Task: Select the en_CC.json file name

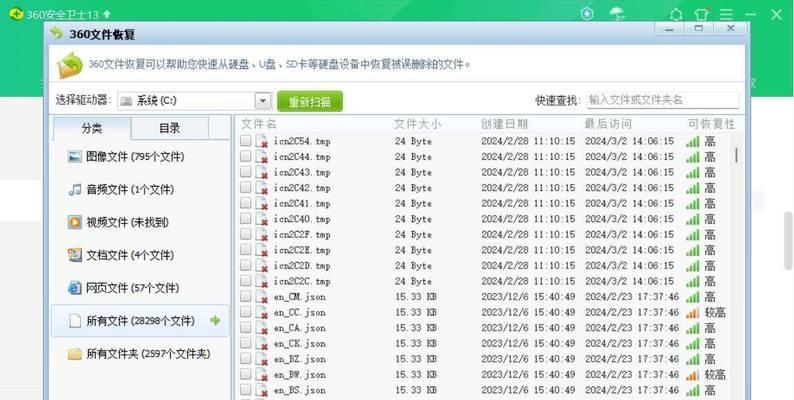Action: pos(300,312)
